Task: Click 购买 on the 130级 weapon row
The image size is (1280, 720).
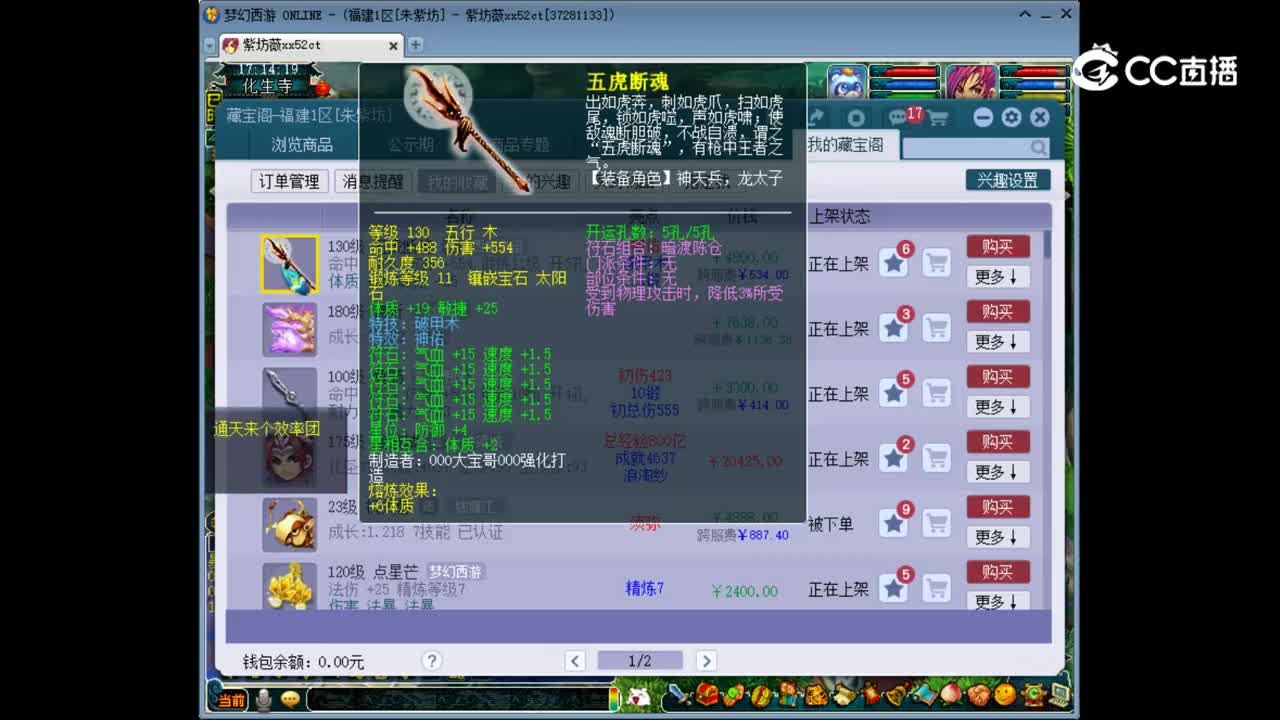Action: coord(997,246)
